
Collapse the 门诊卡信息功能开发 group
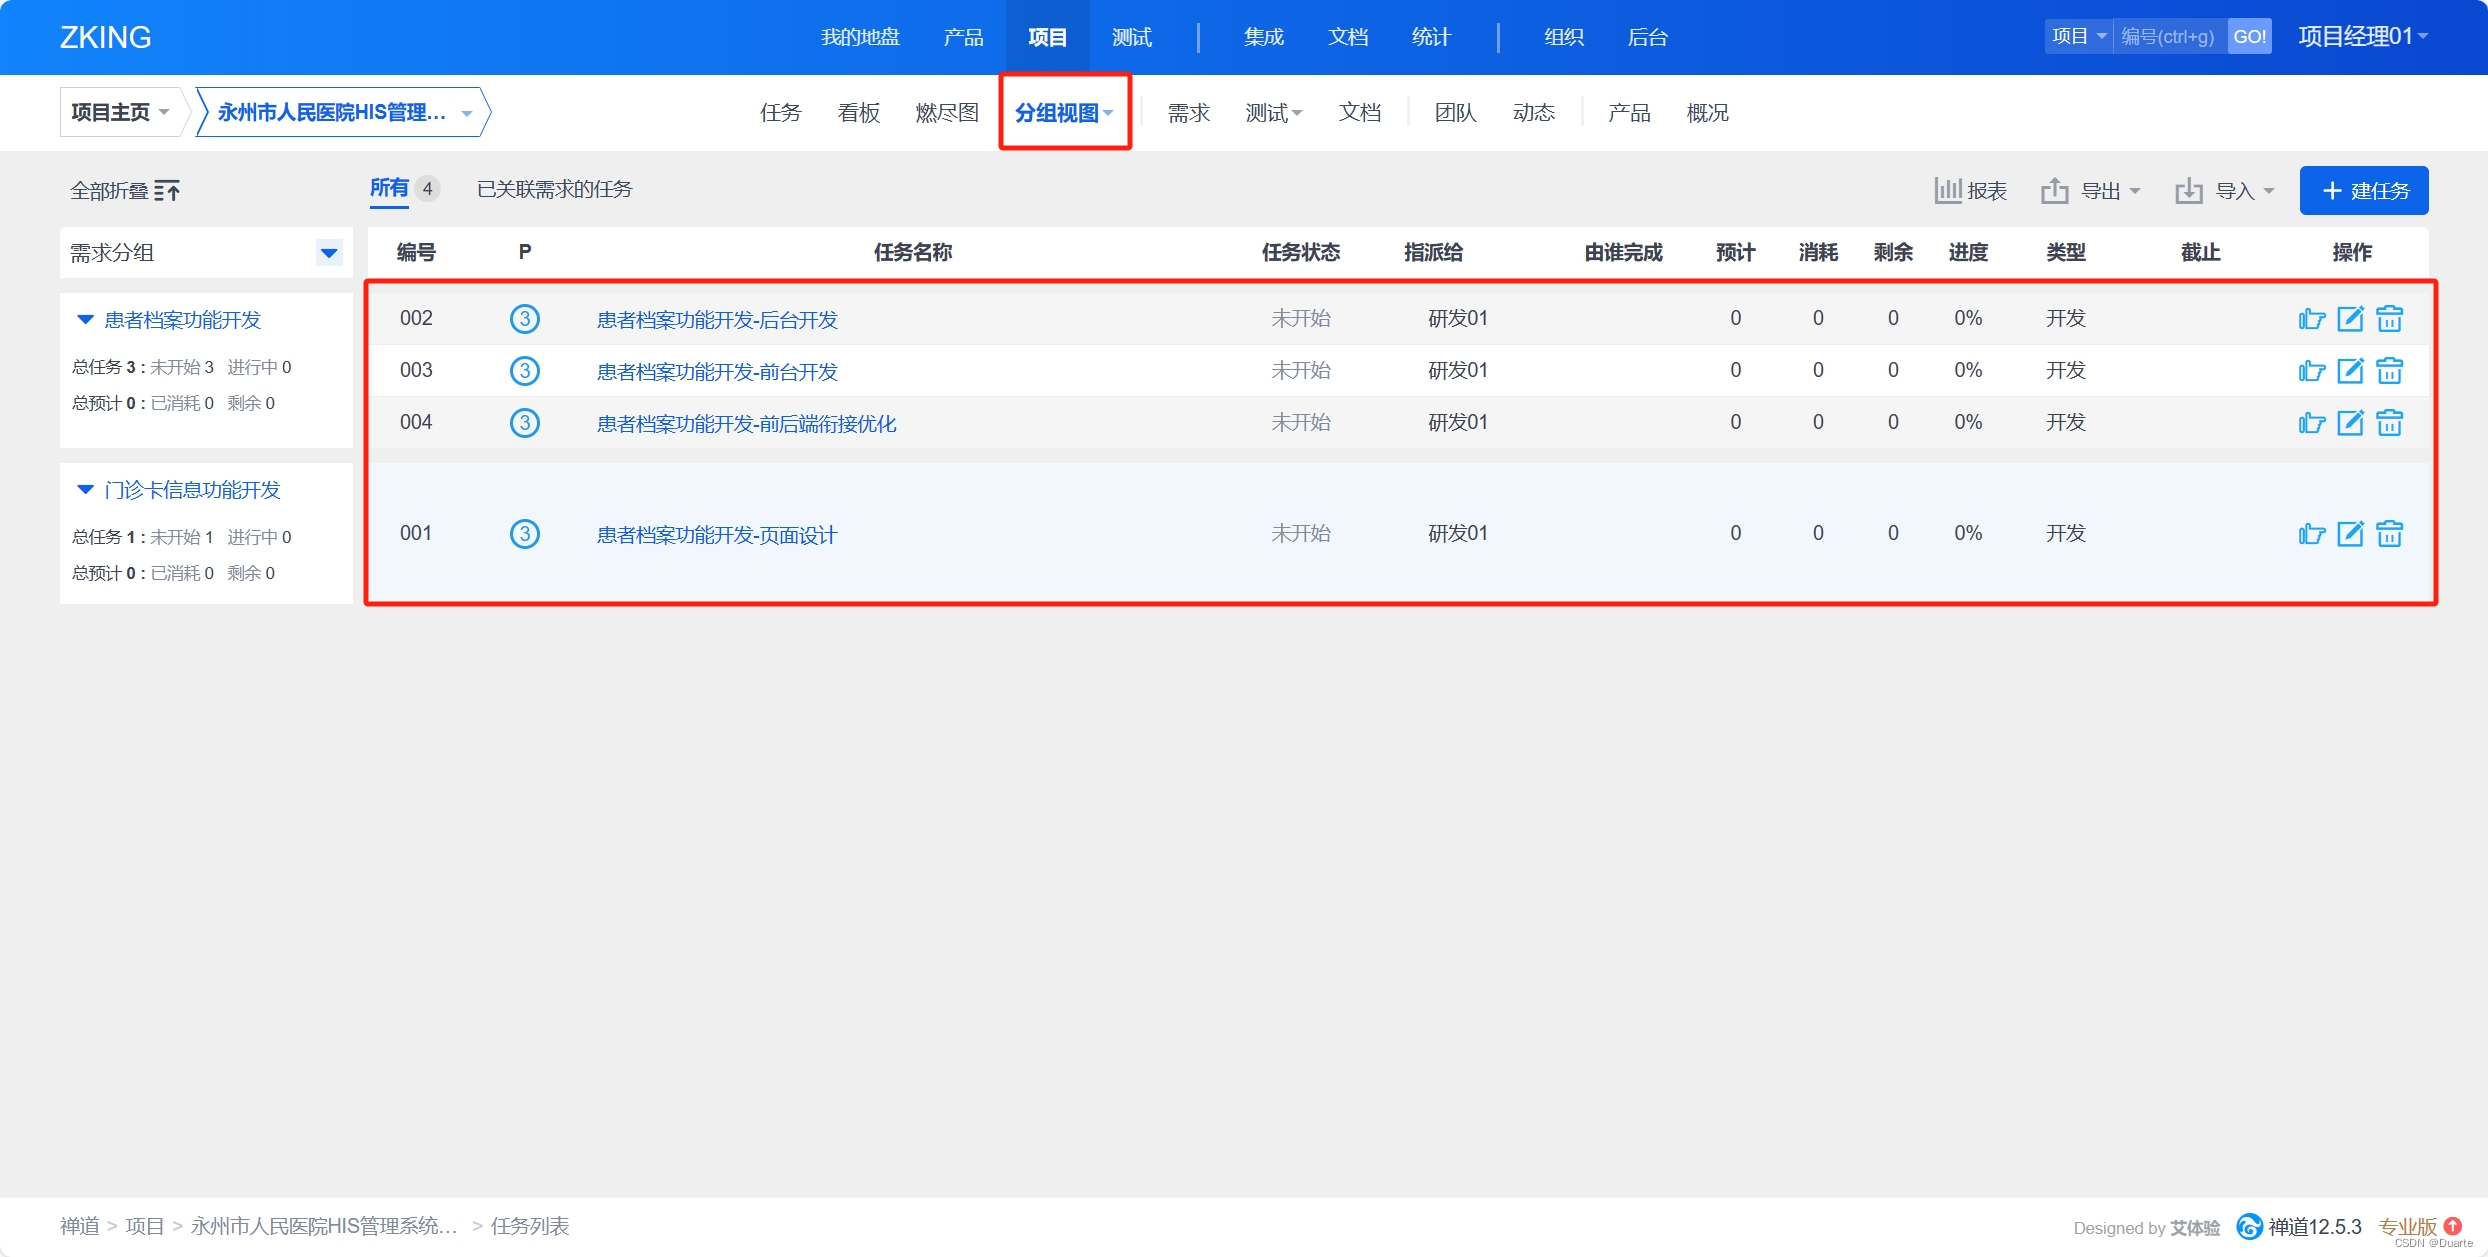(85, 490)
